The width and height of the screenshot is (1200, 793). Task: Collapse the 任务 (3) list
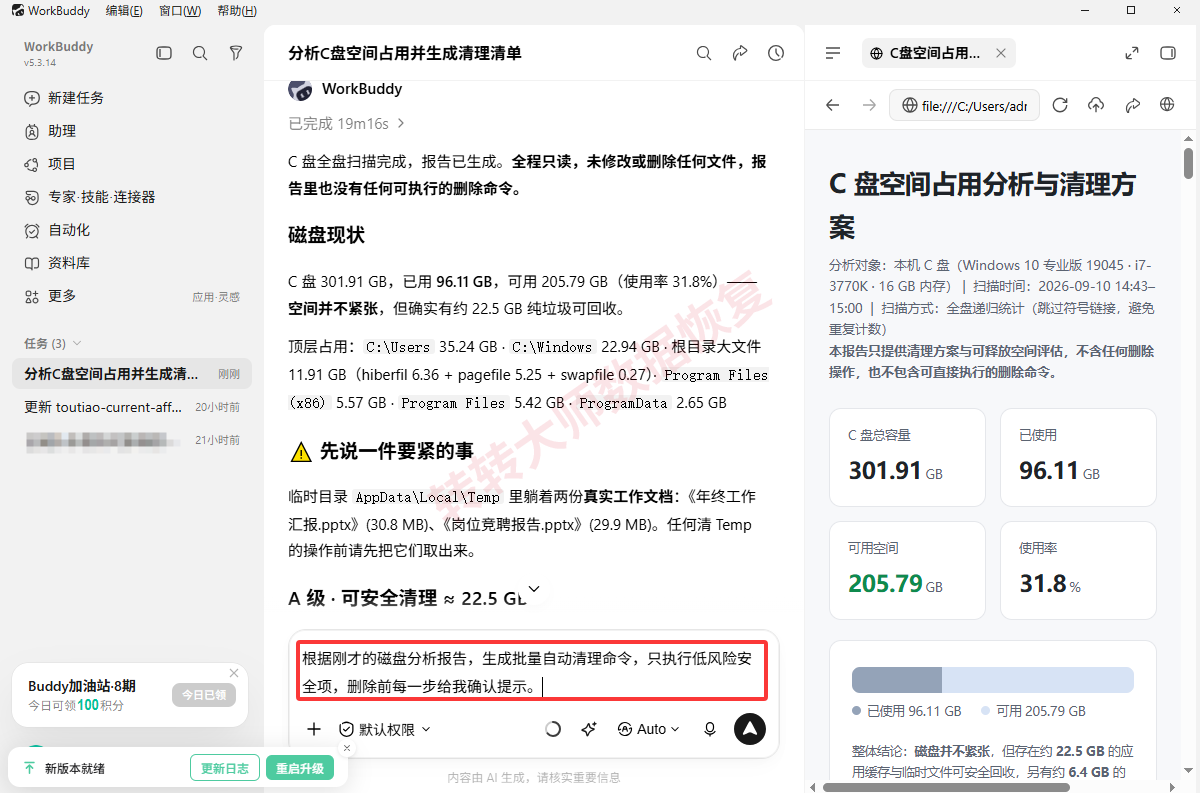[53, 343]
